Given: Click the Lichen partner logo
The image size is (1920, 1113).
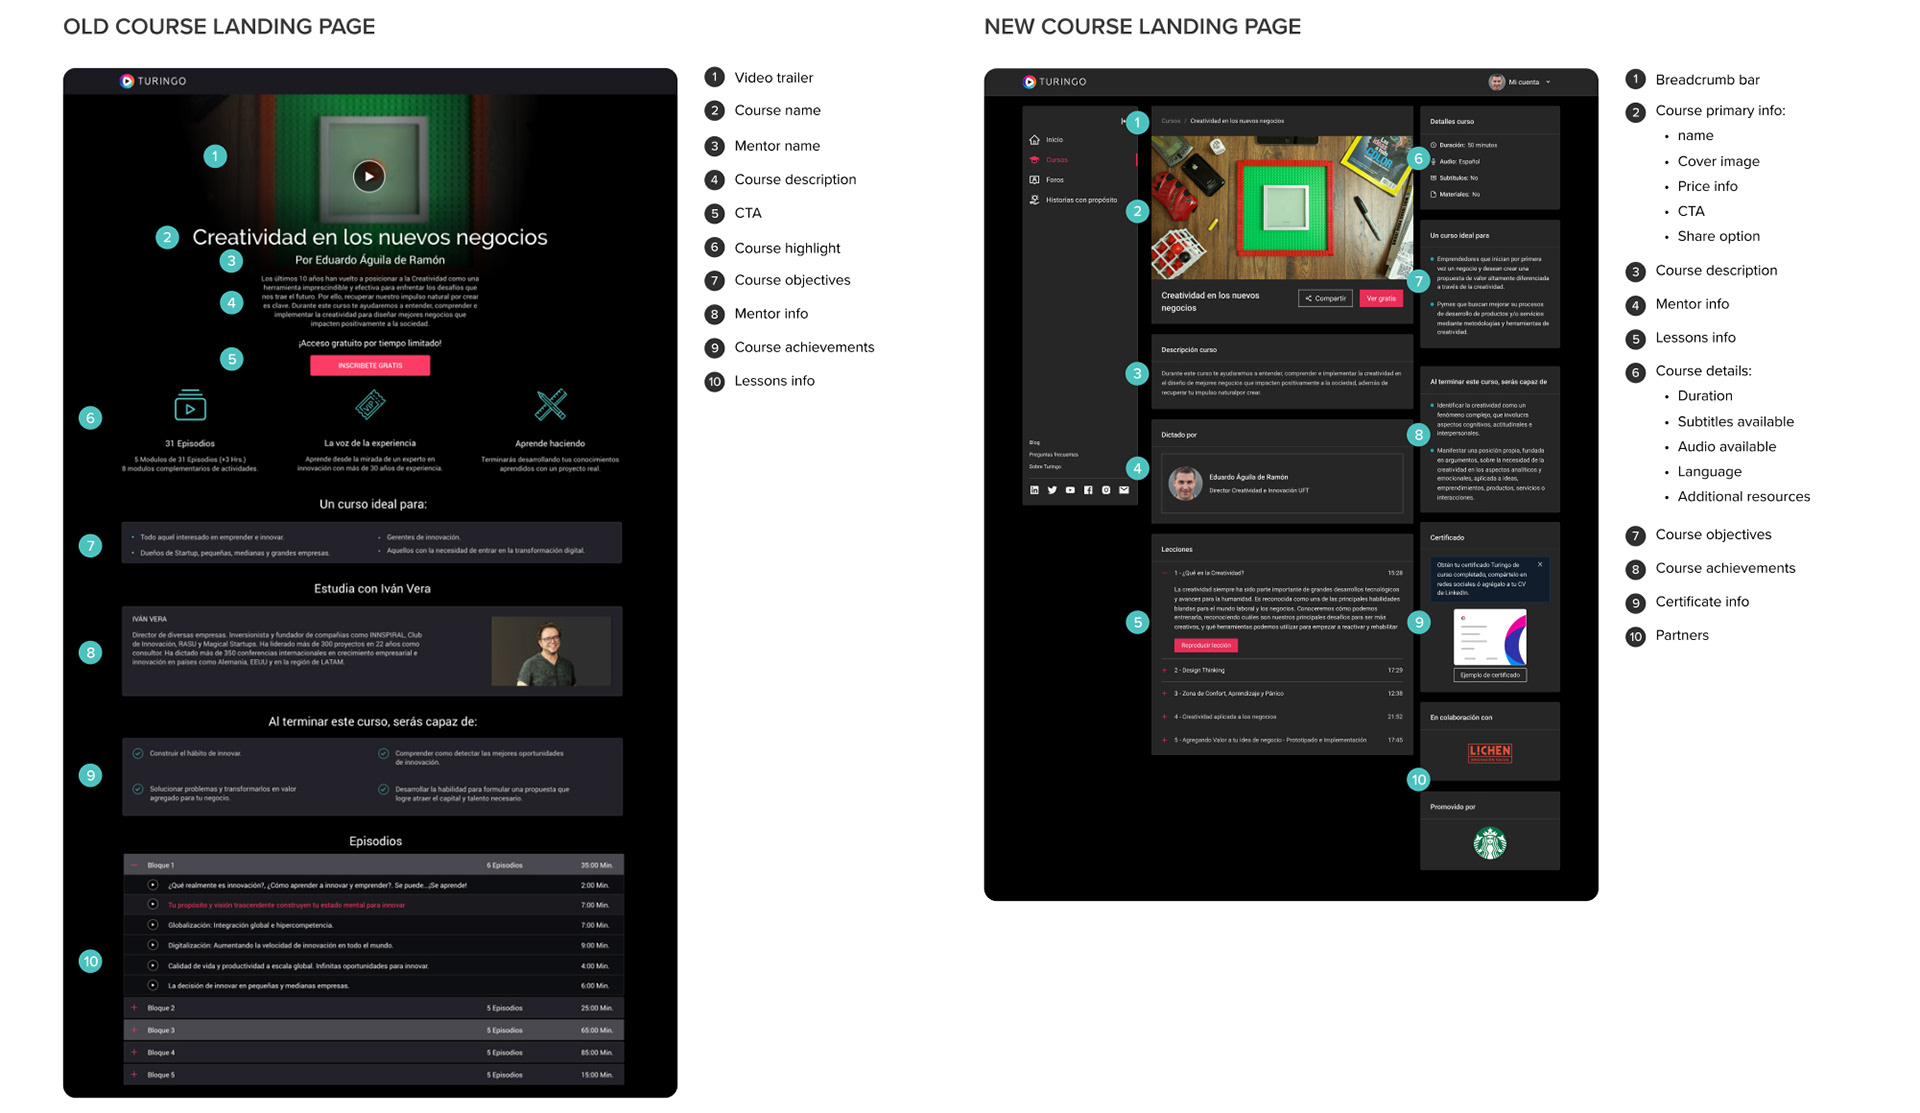Looking at the screenshot, I should pyautogui.click(x=1490, y=752).
